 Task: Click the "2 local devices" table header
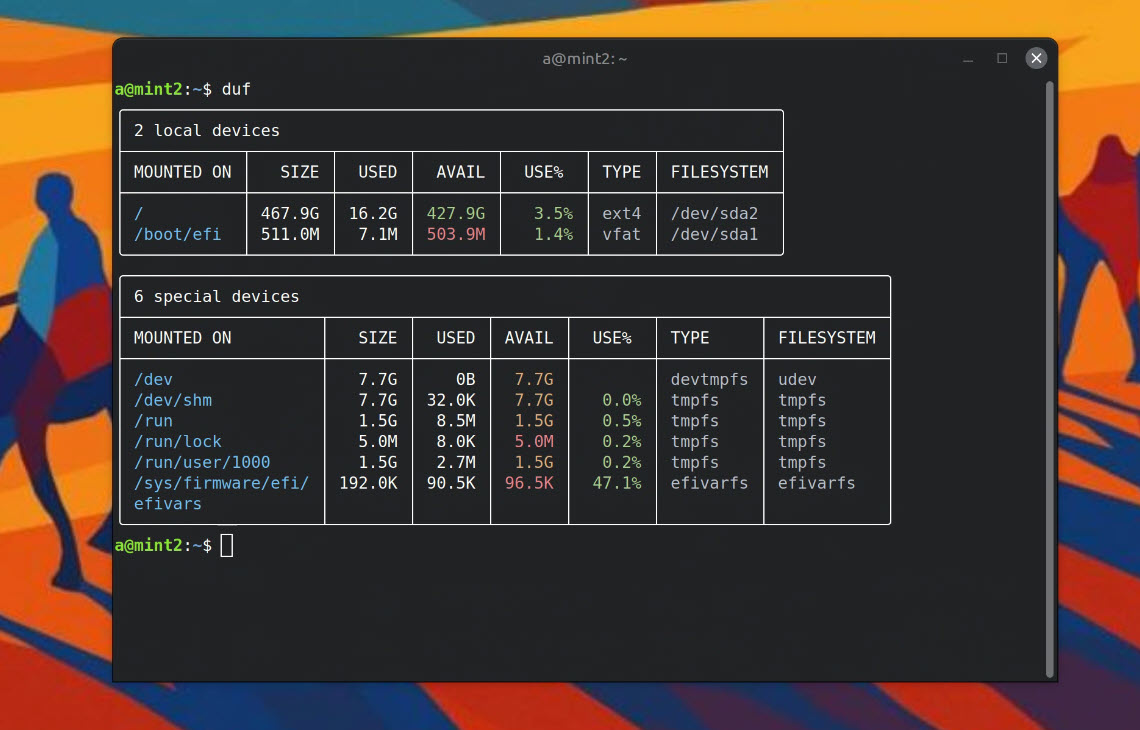(x=207, y=130)
